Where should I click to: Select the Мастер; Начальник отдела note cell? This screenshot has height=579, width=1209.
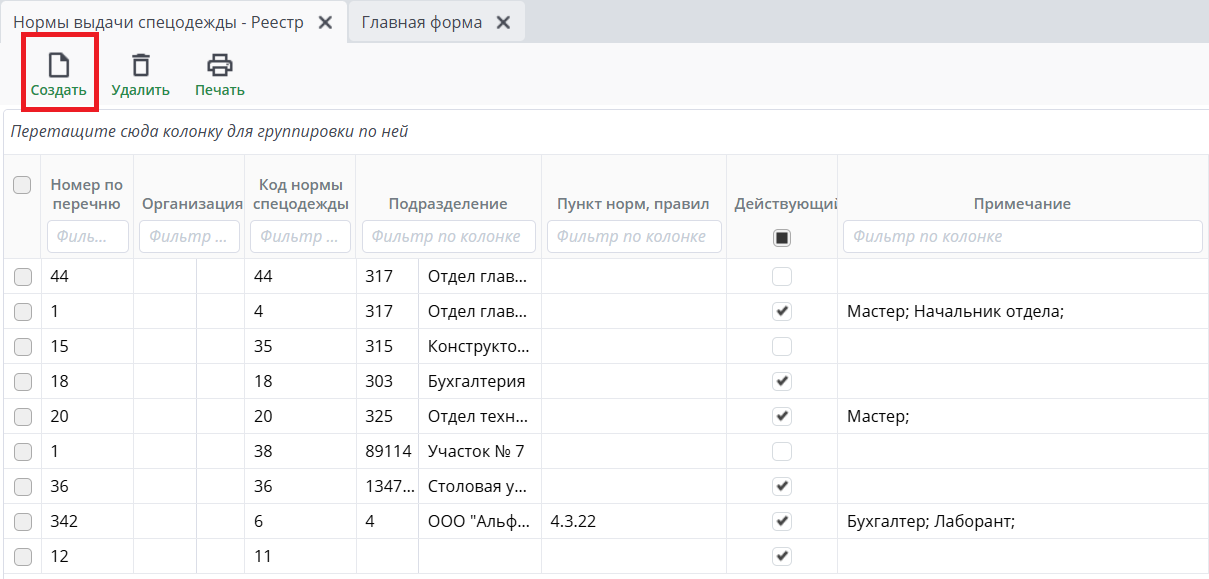pyautogui.click(x=954, y=311)
